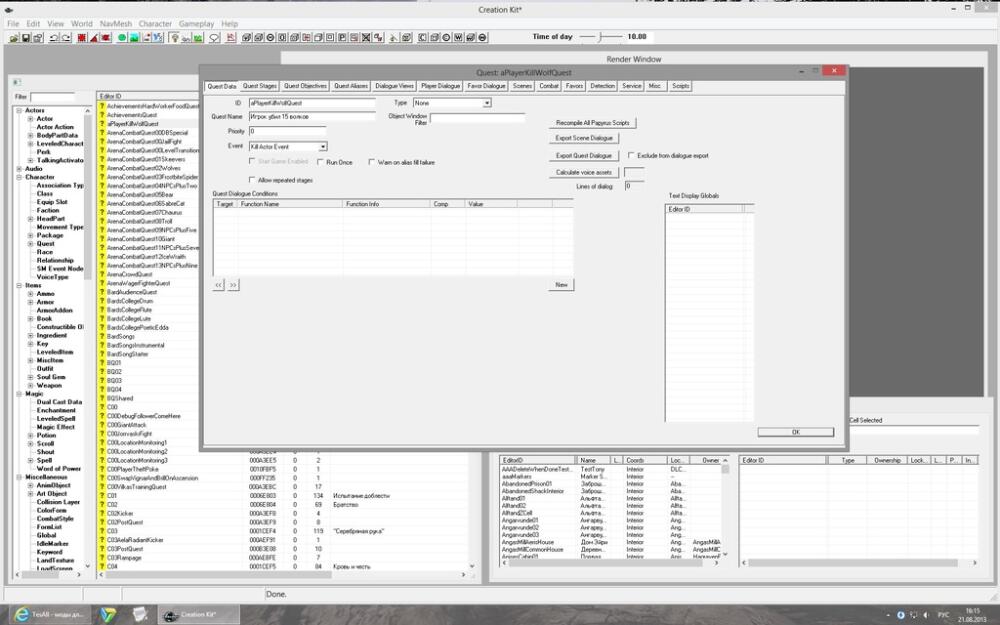Open the Google Drive taskbar icon
The image size is (1000, 625).
(108, 615)
